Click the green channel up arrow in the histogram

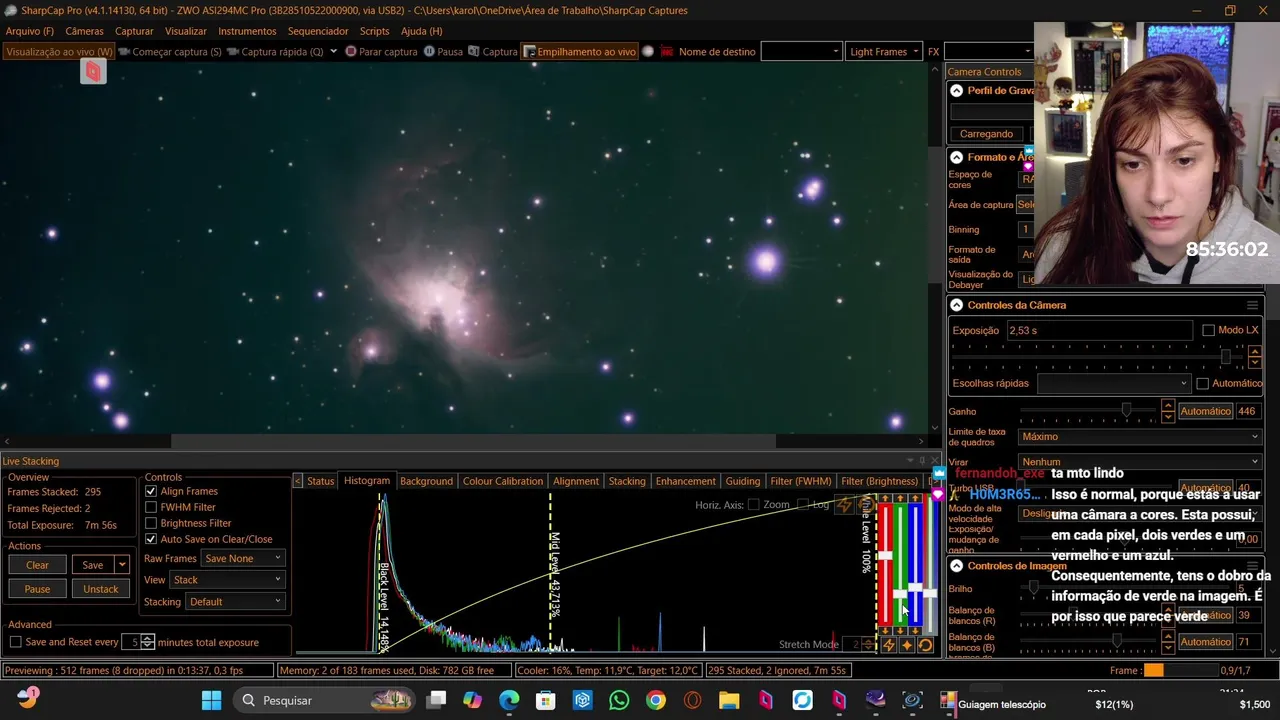click(x=900, y=498)
